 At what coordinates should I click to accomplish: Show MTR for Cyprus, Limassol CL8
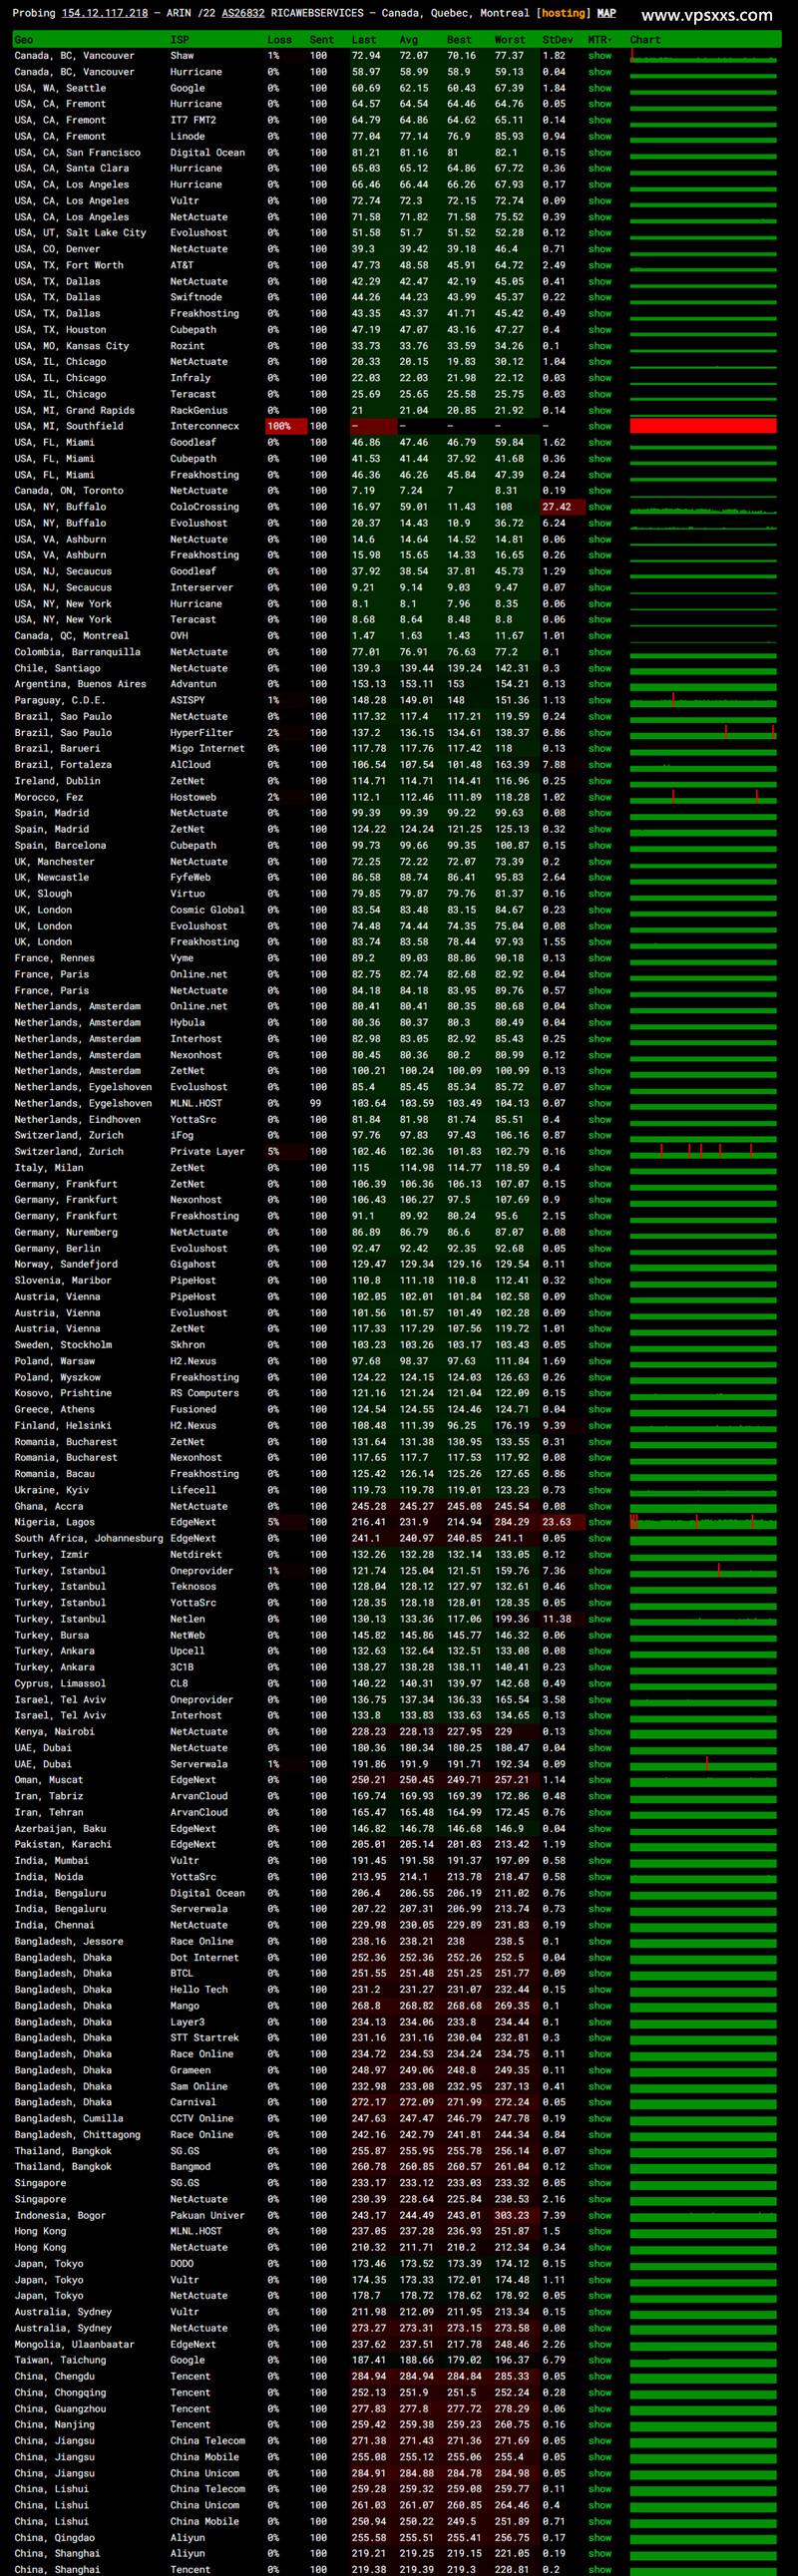[x=600, y=1683]
